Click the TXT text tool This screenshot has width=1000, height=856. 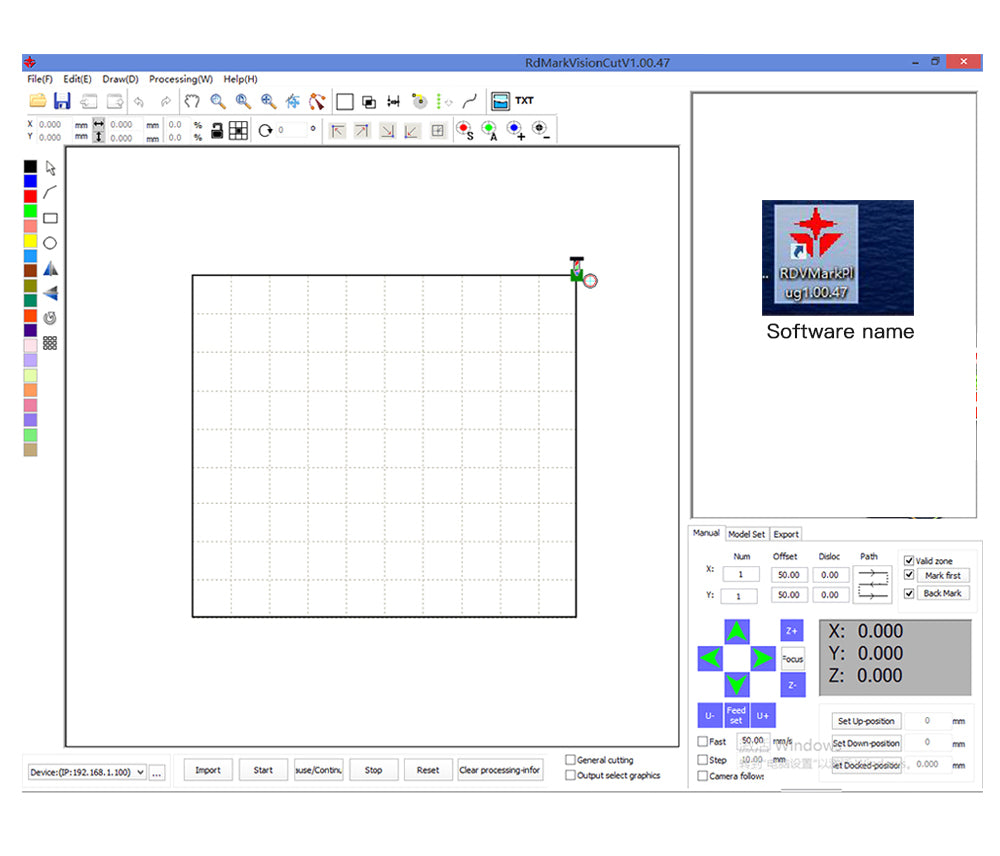pos(525,101)
